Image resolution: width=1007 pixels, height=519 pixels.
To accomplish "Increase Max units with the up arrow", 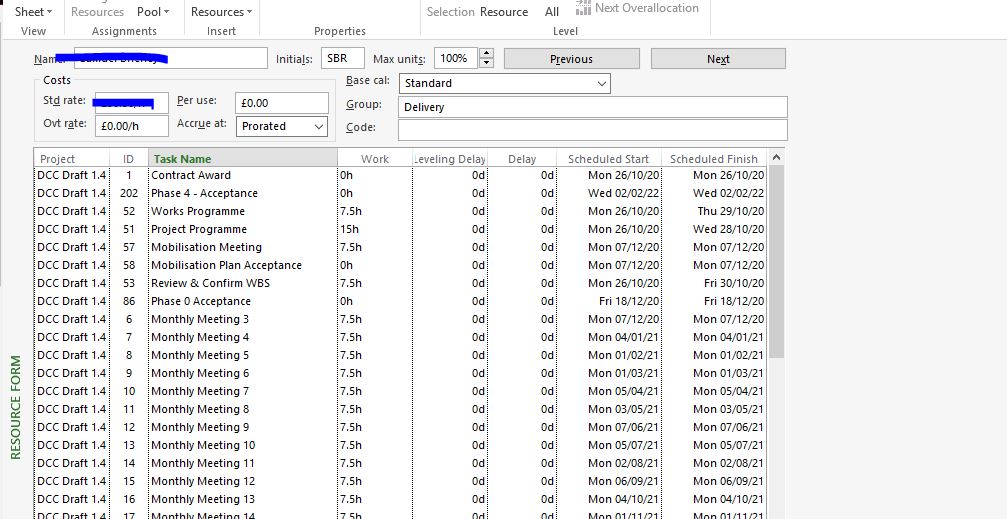I will coord(487,53).
